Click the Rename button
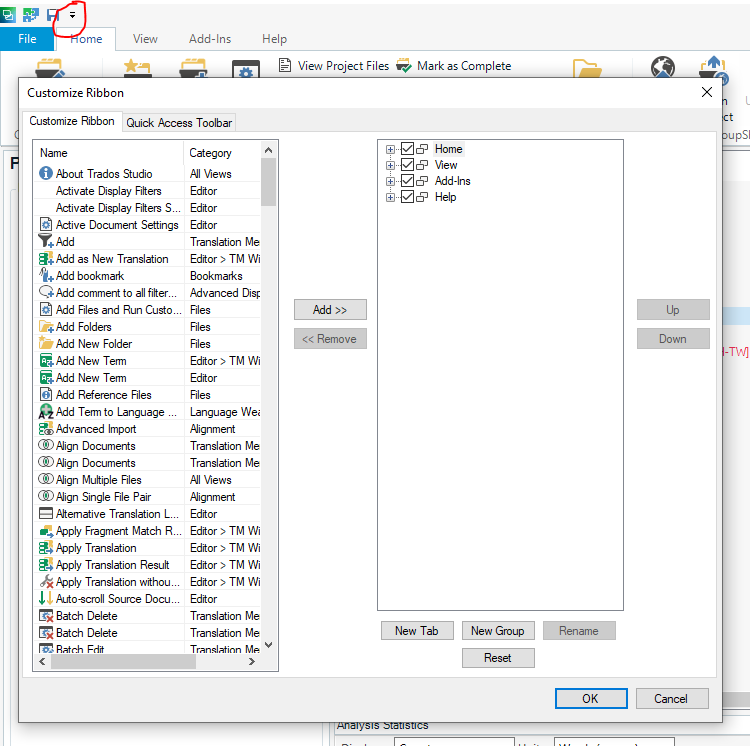 pos(579,631)
